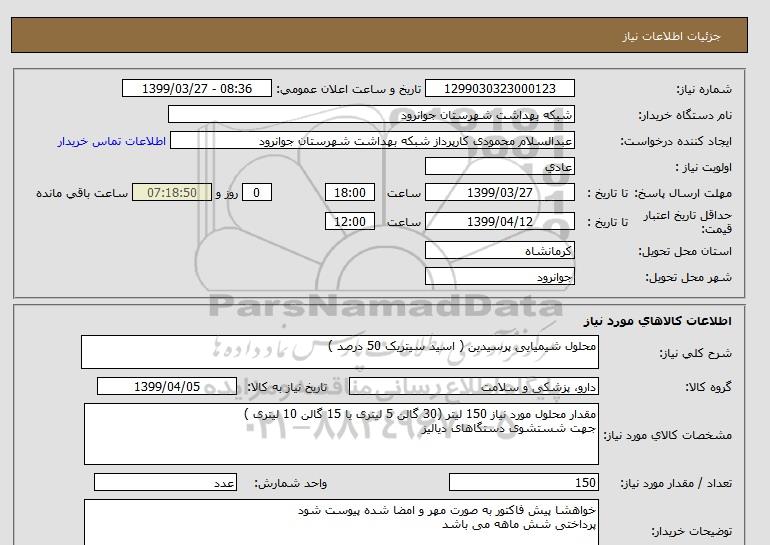Select the unit field showing عدد

click(165, 483)
